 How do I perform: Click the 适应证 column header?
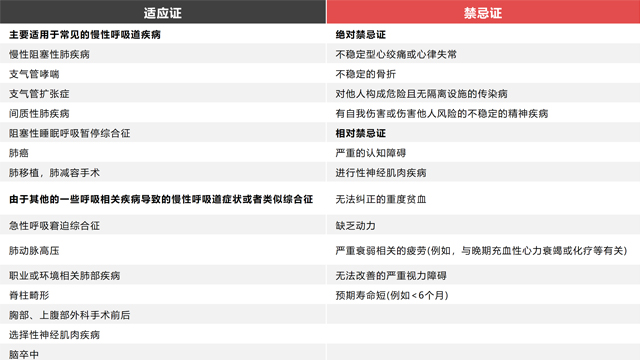point(163,12)
